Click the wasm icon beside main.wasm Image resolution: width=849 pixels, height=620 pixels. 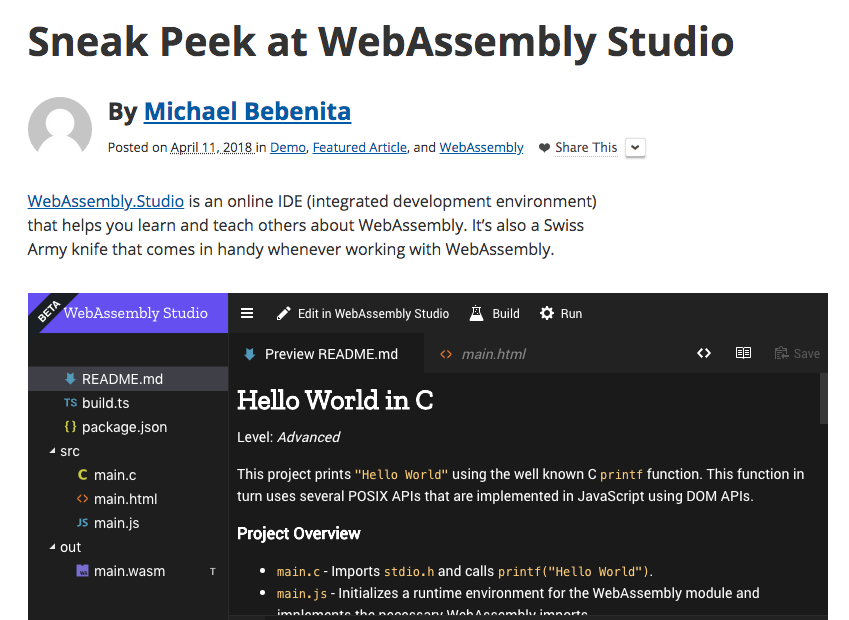pyautogui.click(x=82, y=571)
